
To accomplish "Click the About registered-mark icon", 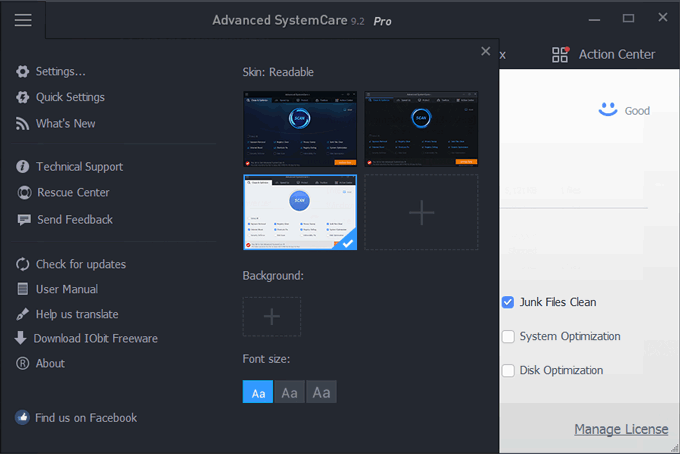I will (23, 363).
